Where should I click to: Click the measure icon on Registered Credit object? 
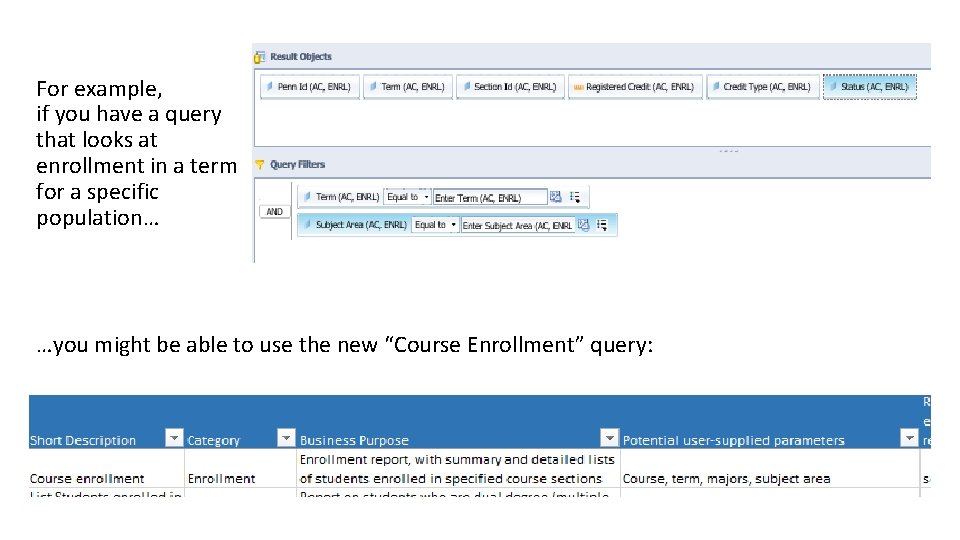point(578,87)
